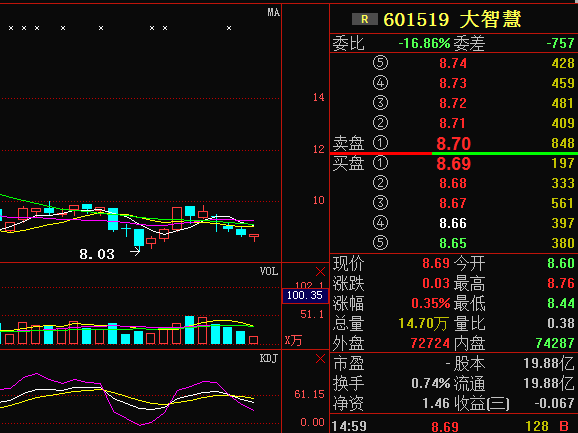This screenshot has height=433, width=578.
Task: Click the 总量 value 14.70万
Action: [x=423, y=324]
